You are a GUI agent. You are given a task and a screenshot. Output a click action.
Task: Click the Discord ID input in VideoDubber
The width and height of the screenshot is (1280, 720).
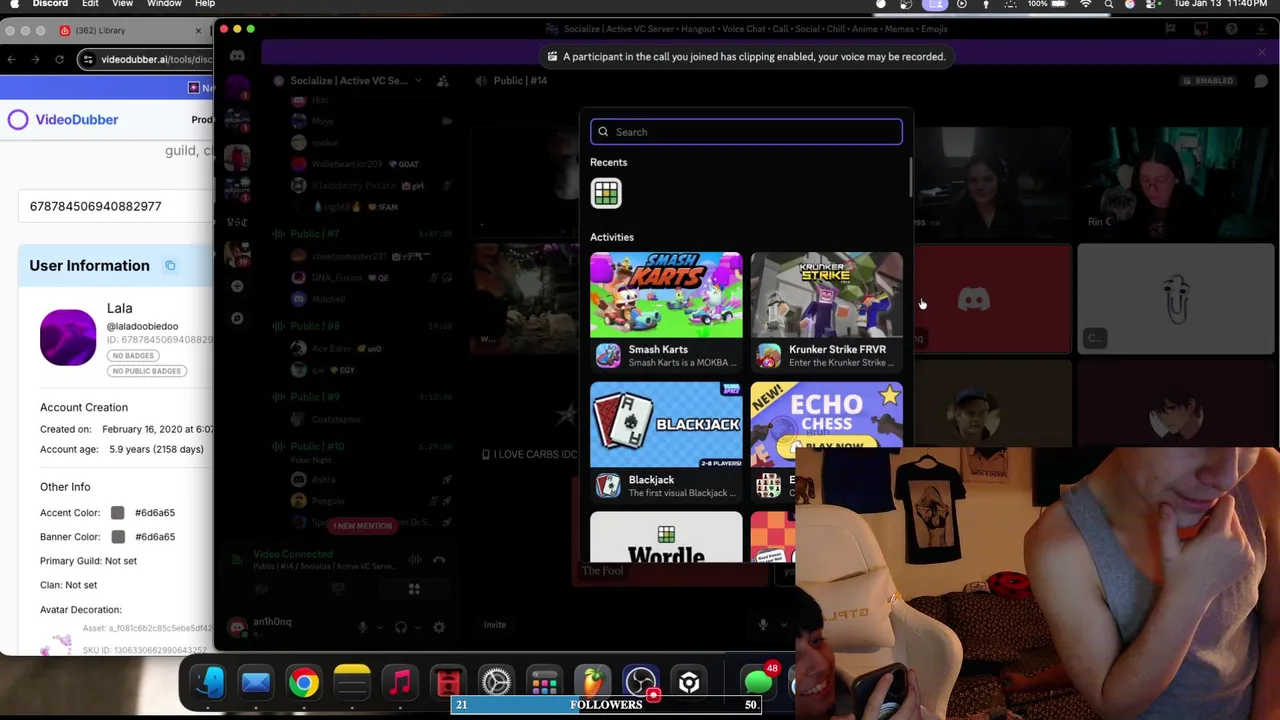point(115,206)
